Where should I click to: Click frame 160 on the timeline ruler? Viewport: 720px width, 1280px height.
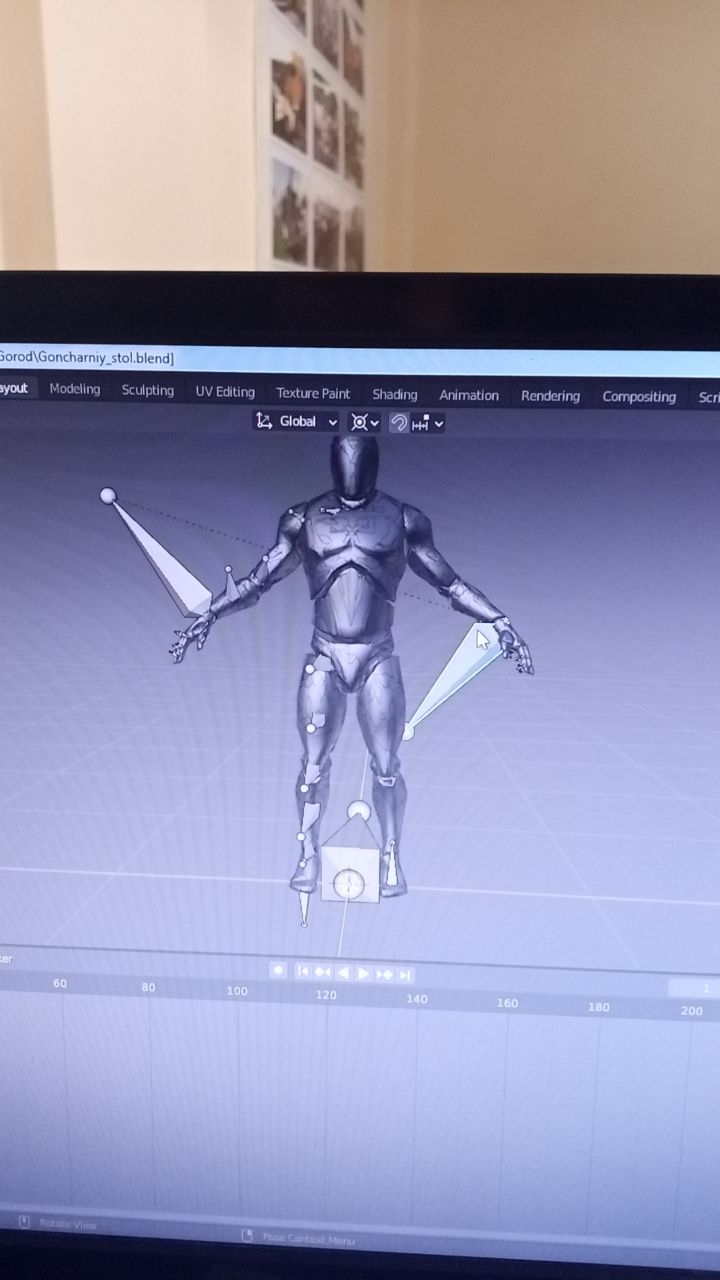(x=507, y=1003)
